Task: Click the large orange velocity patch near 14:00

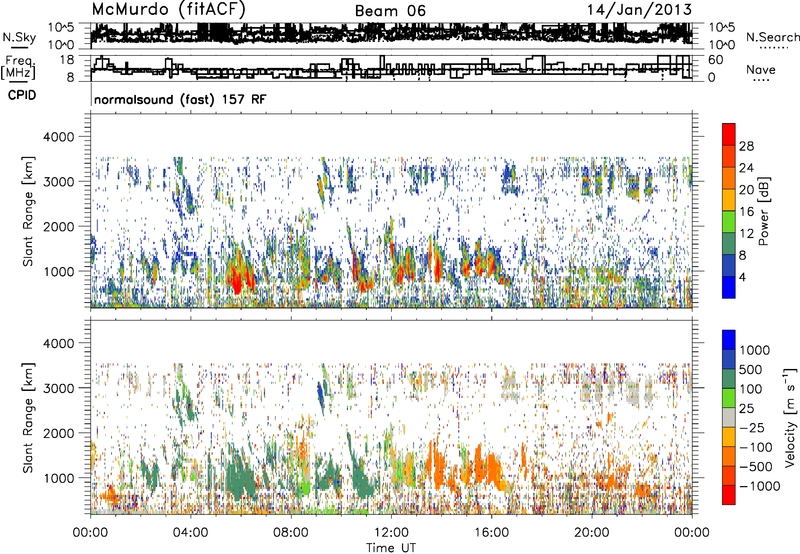Action: (x=439, y=467)
